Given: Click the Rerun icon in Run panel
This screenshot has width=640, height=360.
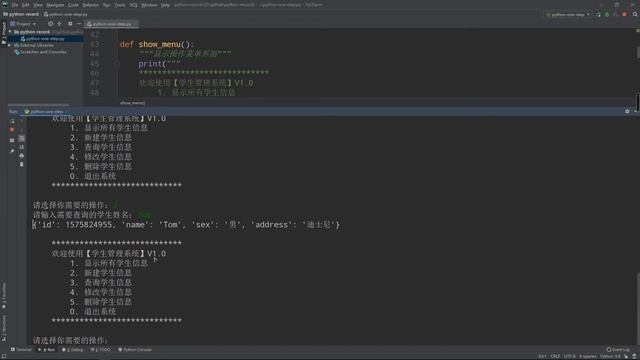Looking at the screenshot, I should pyautogui.click(x=12, y=121).
